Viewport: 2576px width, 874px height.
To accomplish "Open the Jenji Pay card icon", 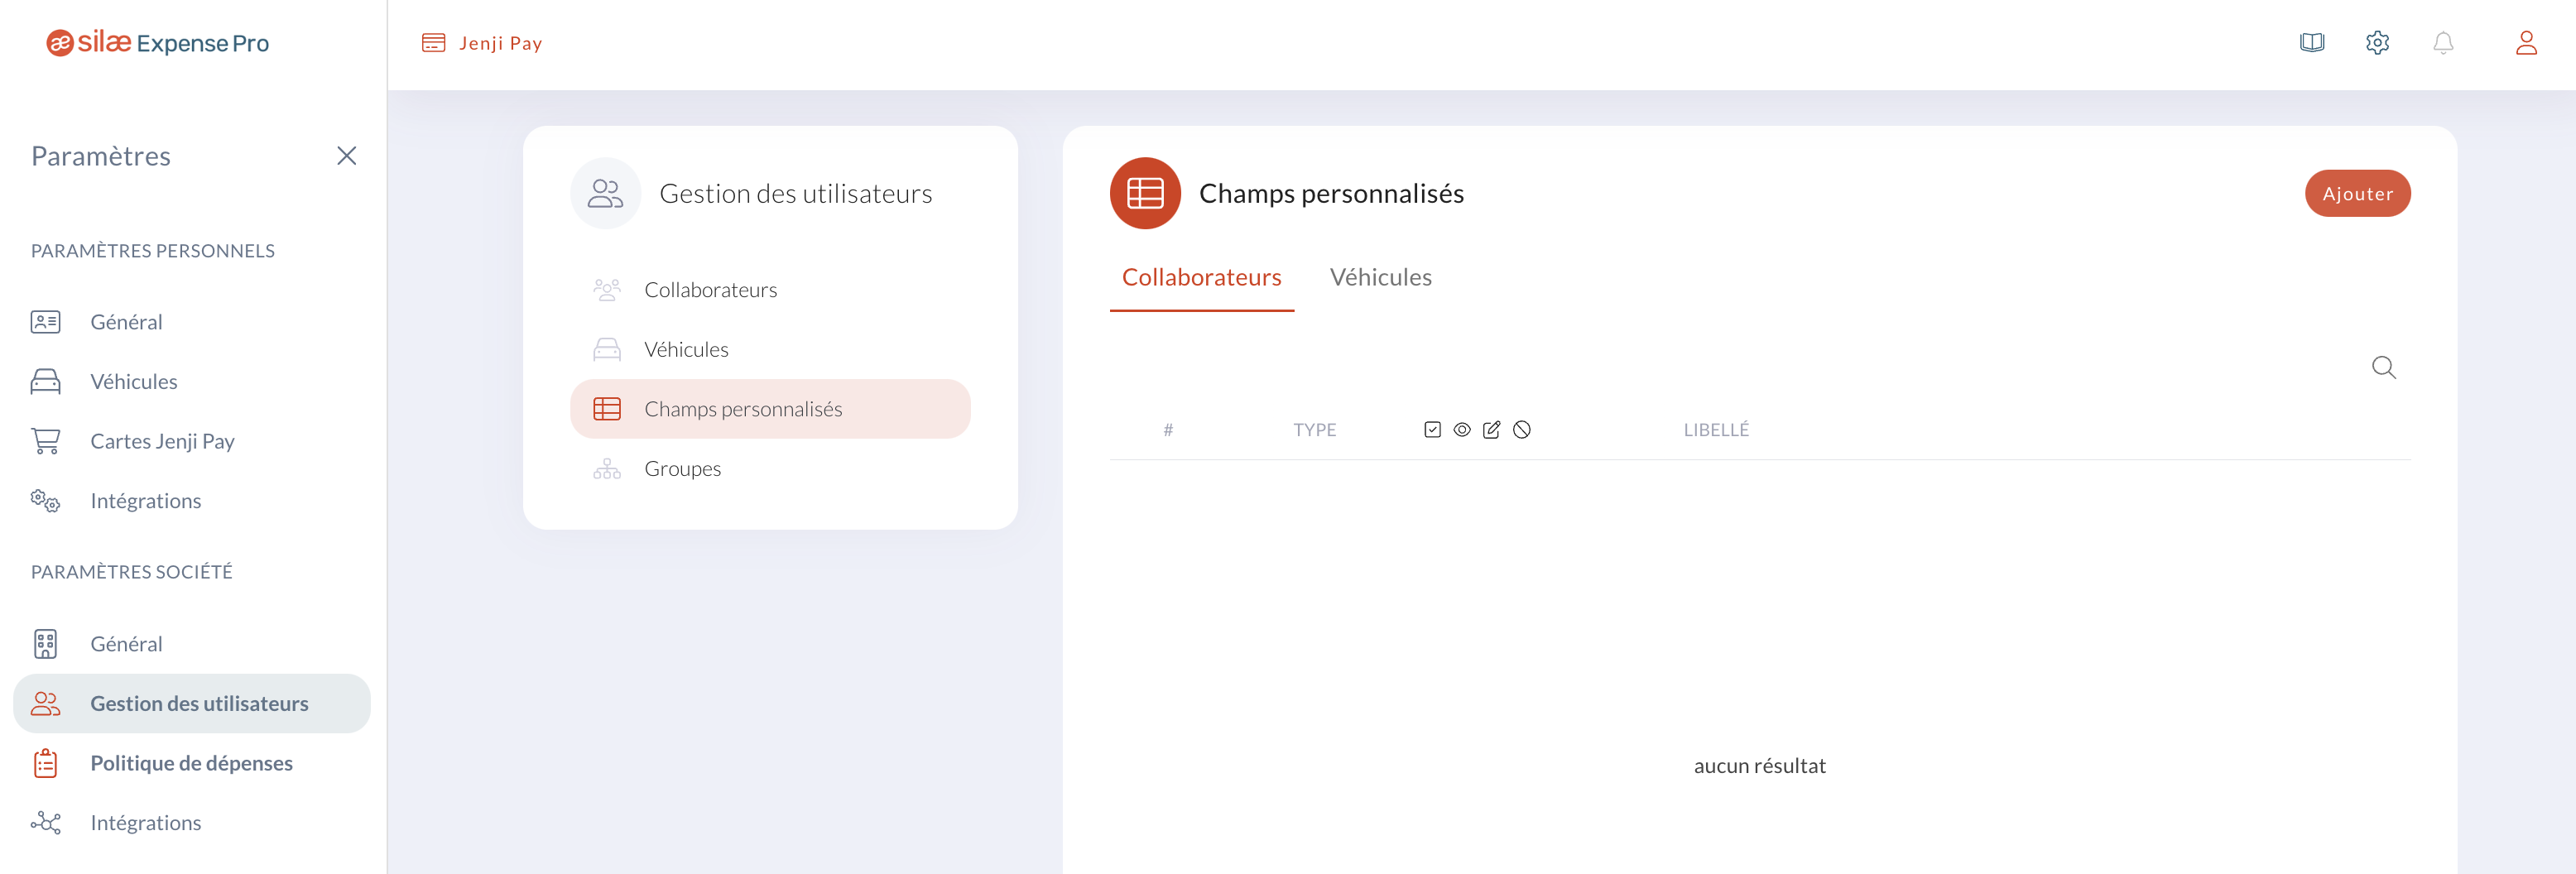I will pyautogui.click(x=433, y=43).
